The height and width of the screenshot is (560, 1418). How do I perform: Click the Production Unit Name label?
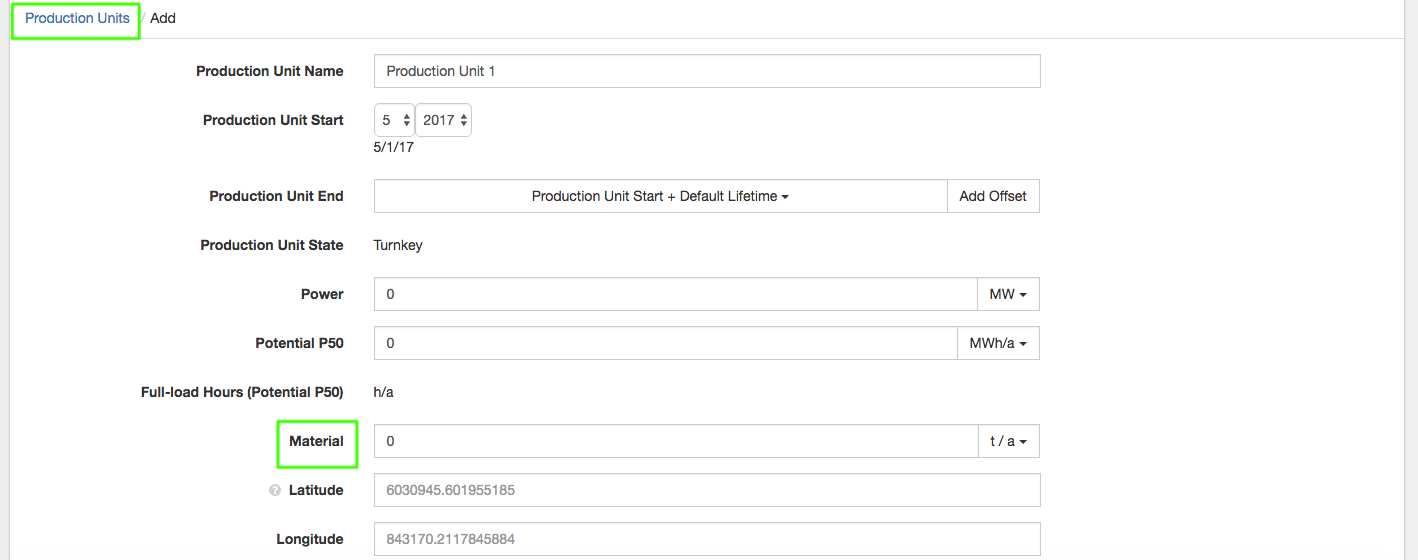[269, 71]
